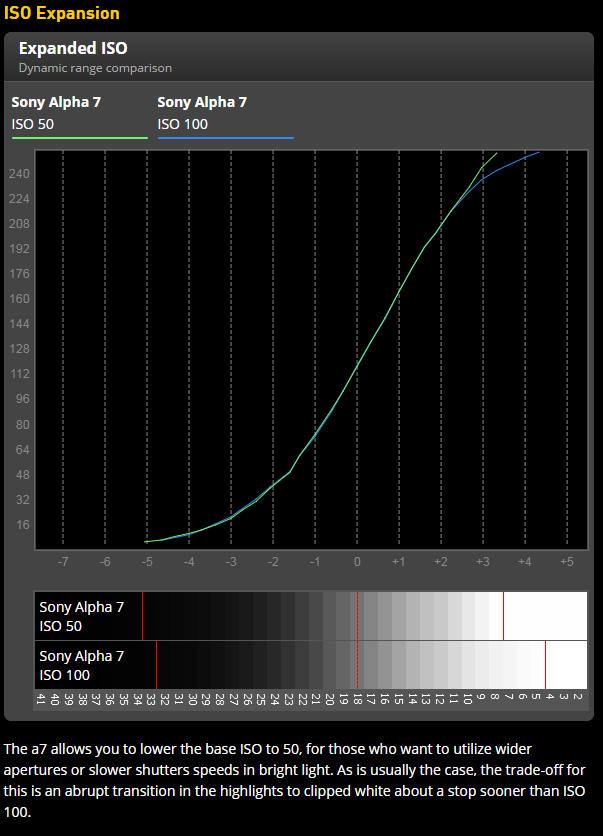Image resolution: width=603 pixels, height=836 pixels.
Task: Click the ISO 50 grayscale step wedge label
Action: (82, 616)
